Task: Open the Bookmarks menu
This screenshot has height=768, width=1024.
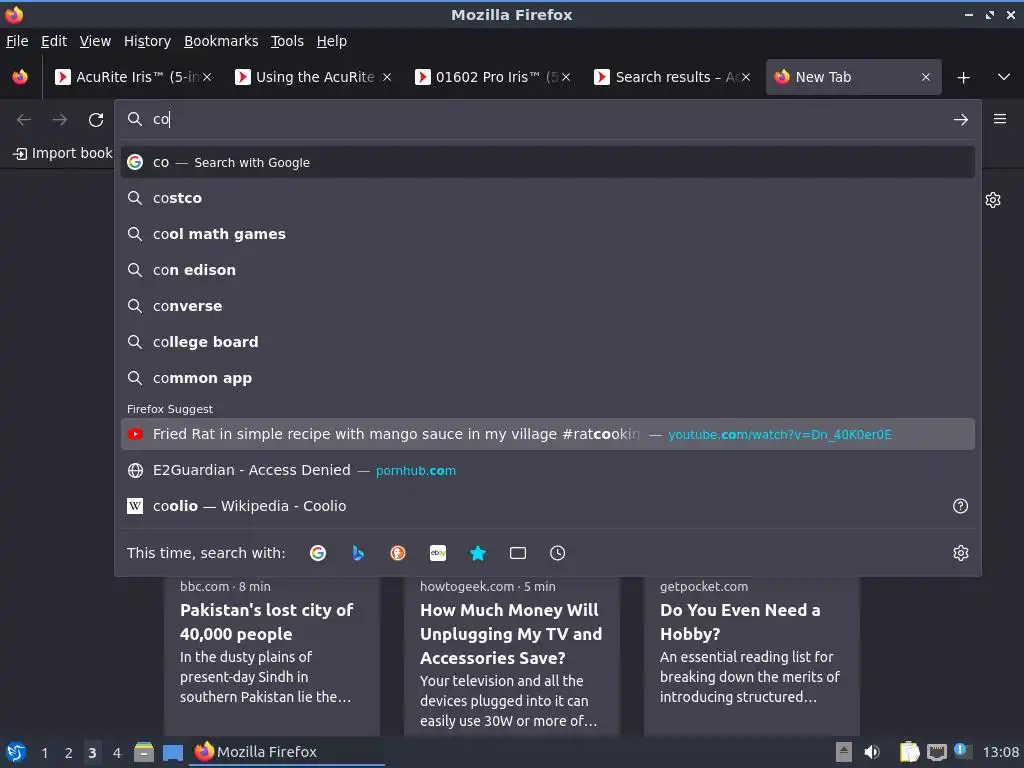Action: (221, 41)
